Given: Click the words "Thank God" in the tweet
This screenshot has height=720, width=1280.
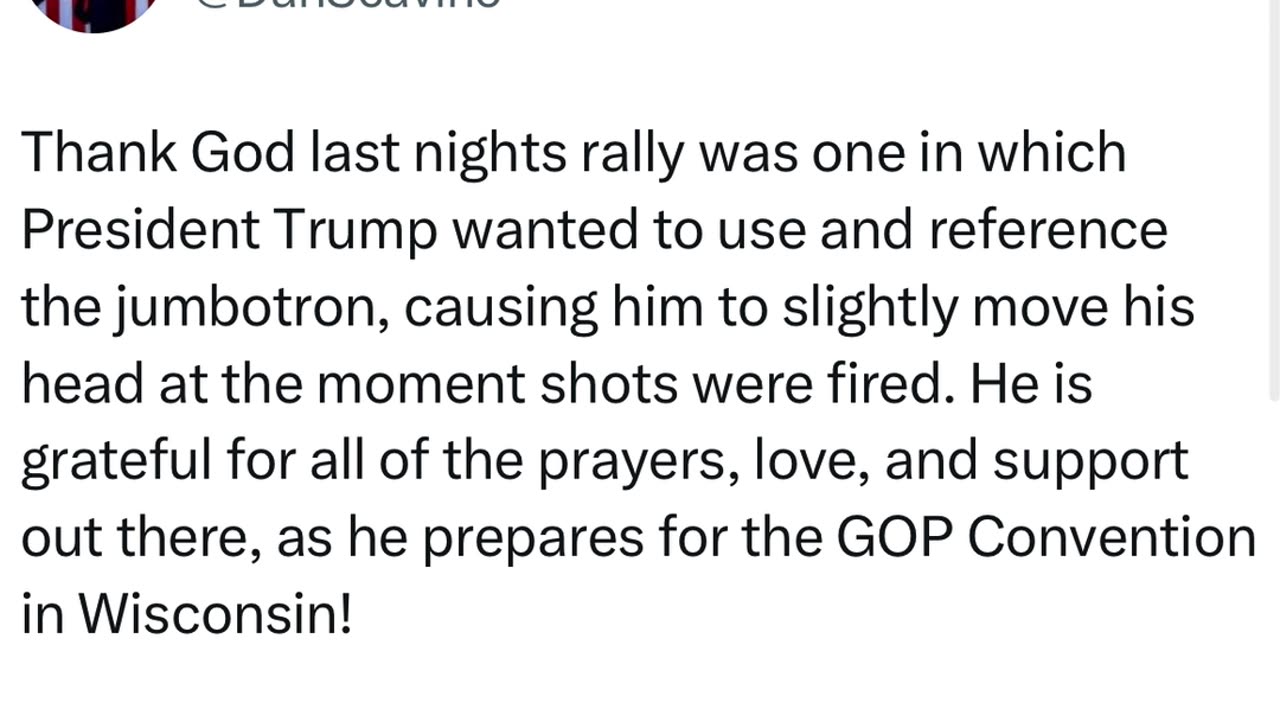Looking at the screenshot, I should [x=158, y=153].
